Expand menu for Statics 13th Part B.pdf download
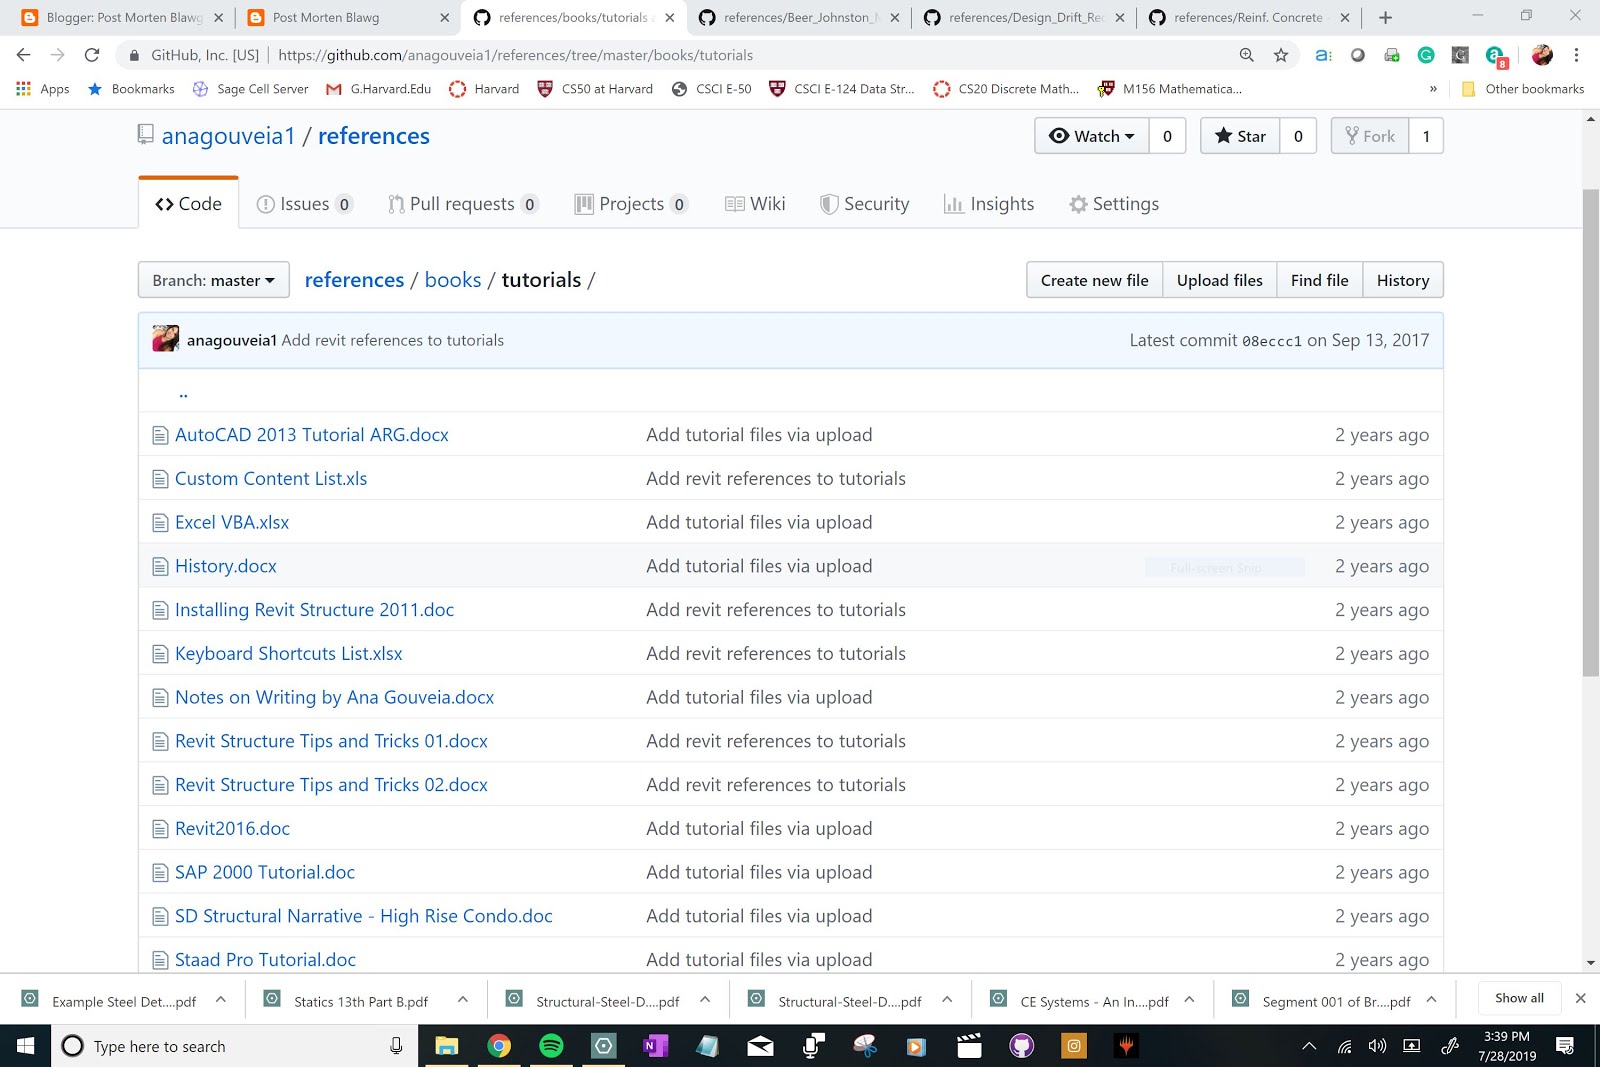The width and height of the screenshot is (1600, 1067). point(463,999)
